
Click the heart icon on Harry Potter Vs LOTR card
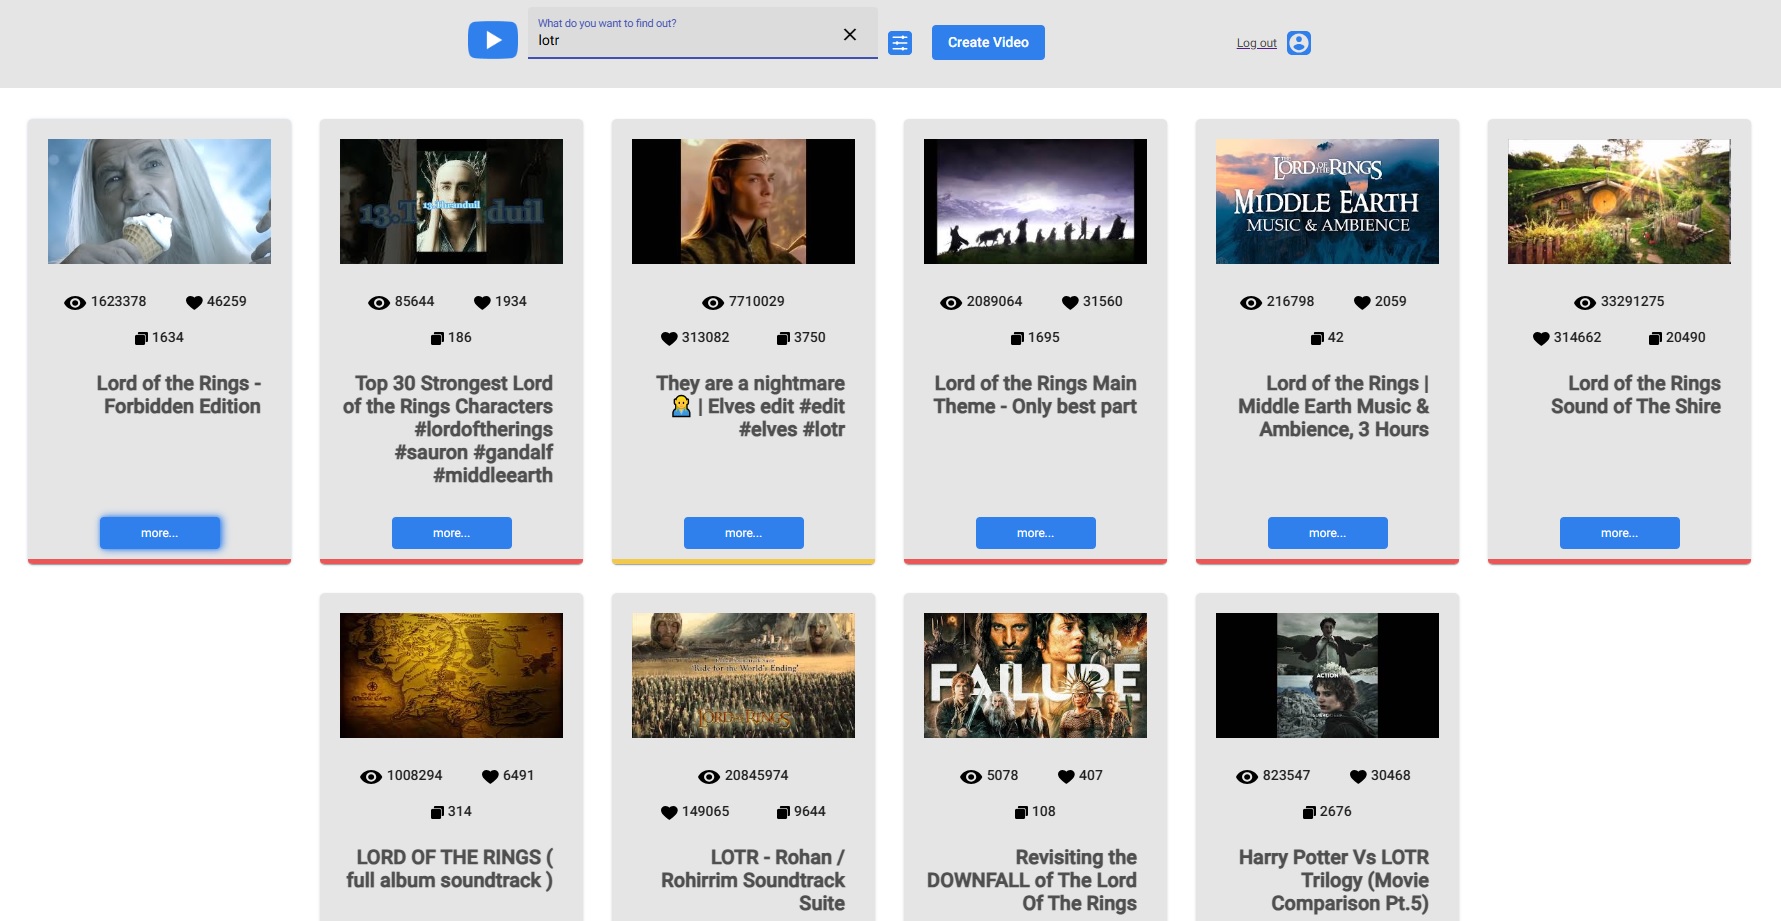(1357, 775)
